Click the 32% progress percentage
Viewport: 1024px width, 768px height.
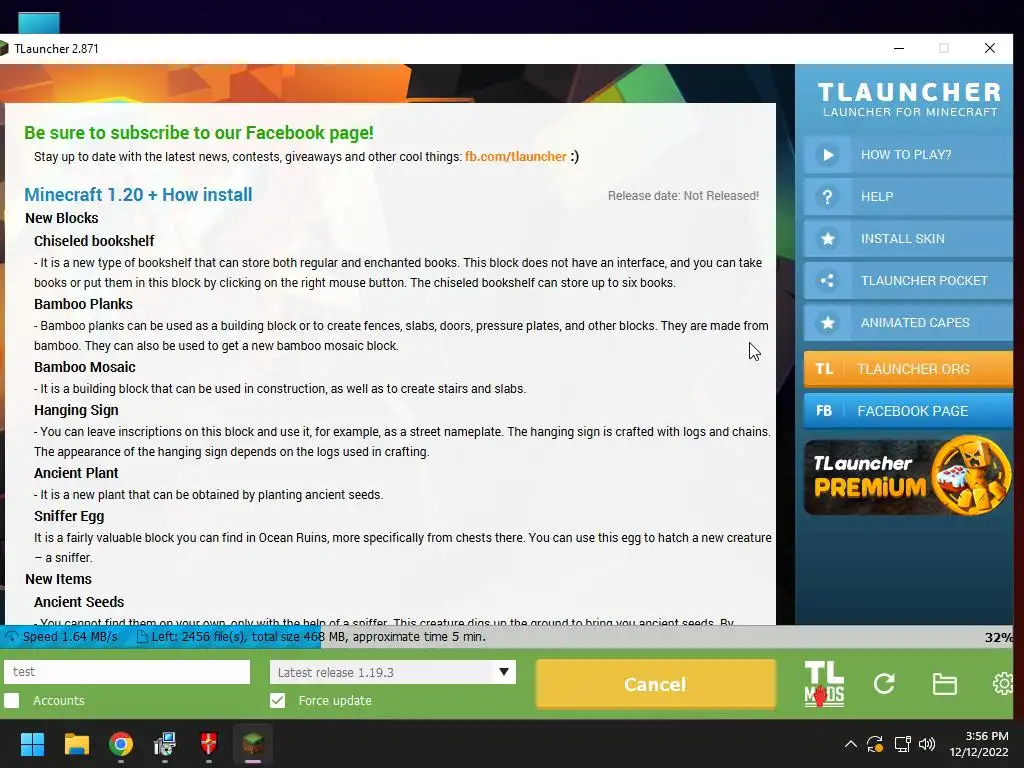[999, 637]
